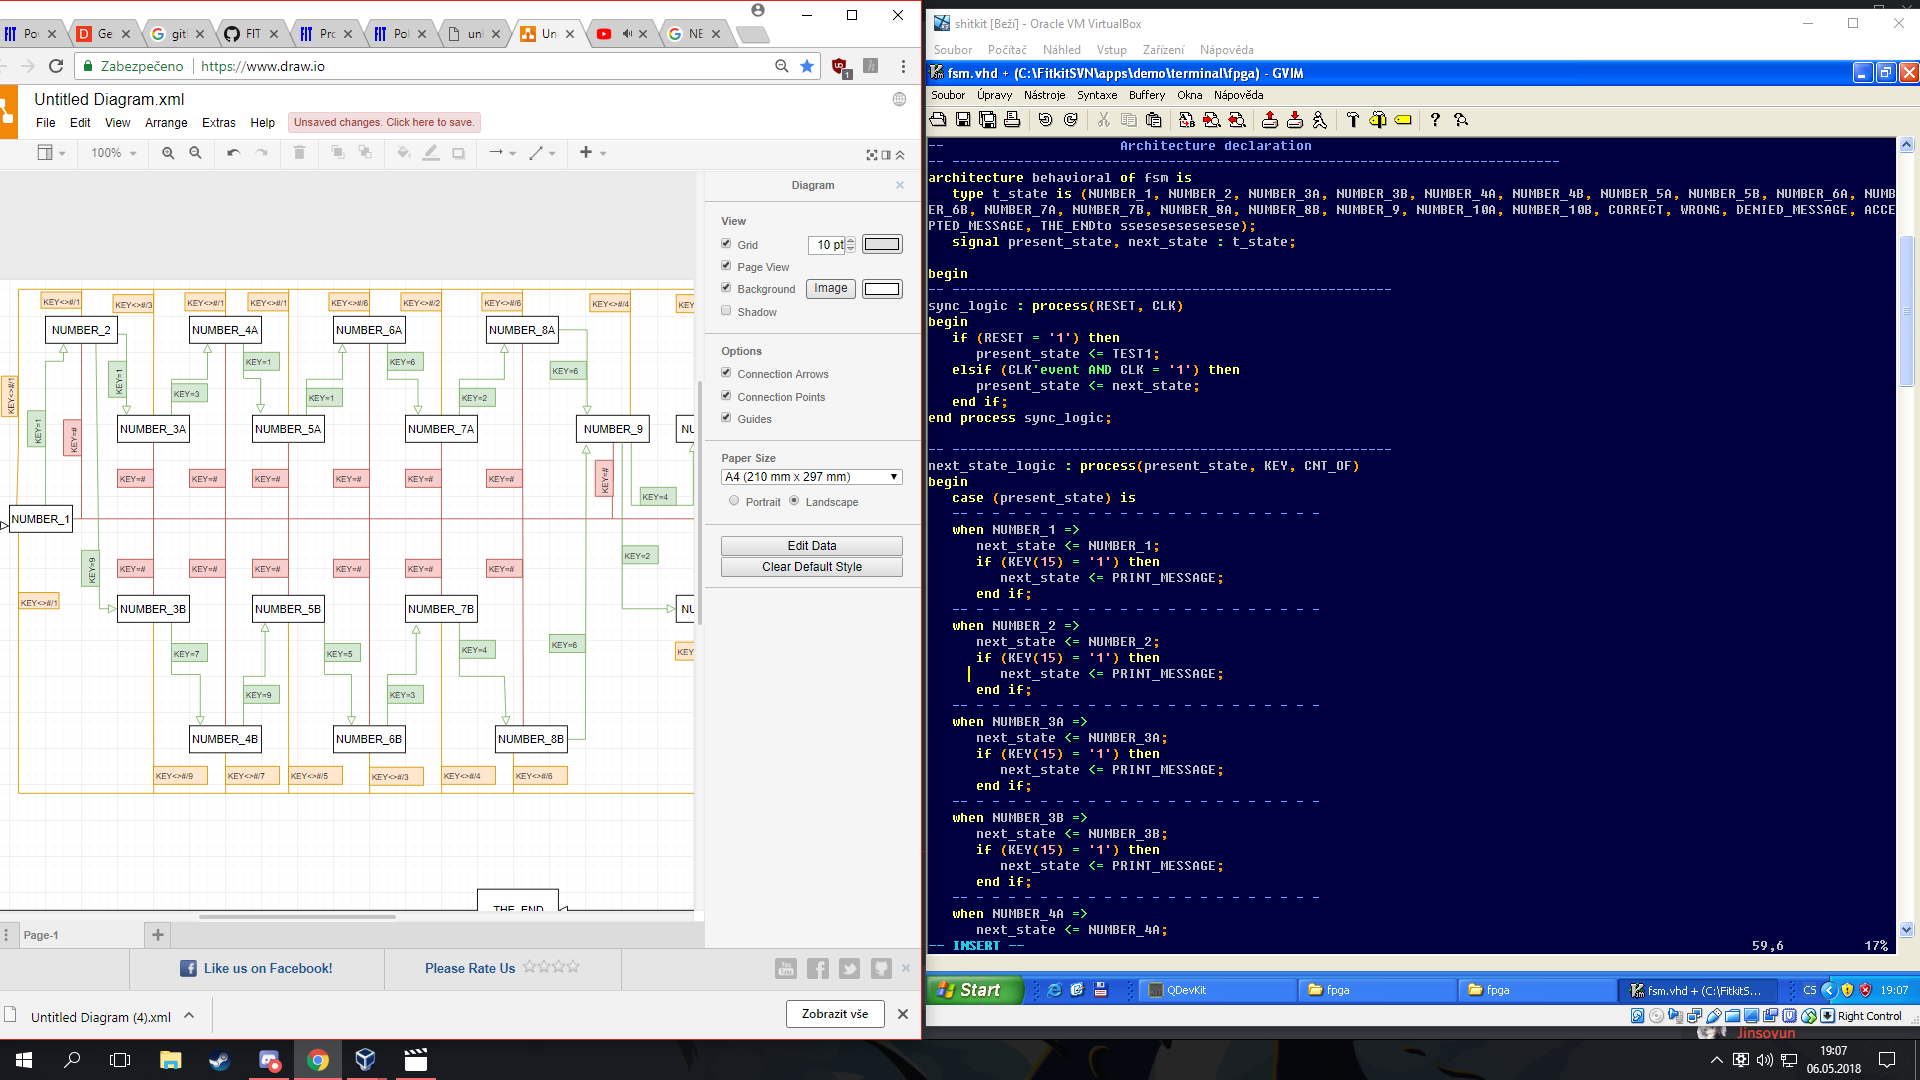Toggle Grid checkbox

[x=726, y=243]
